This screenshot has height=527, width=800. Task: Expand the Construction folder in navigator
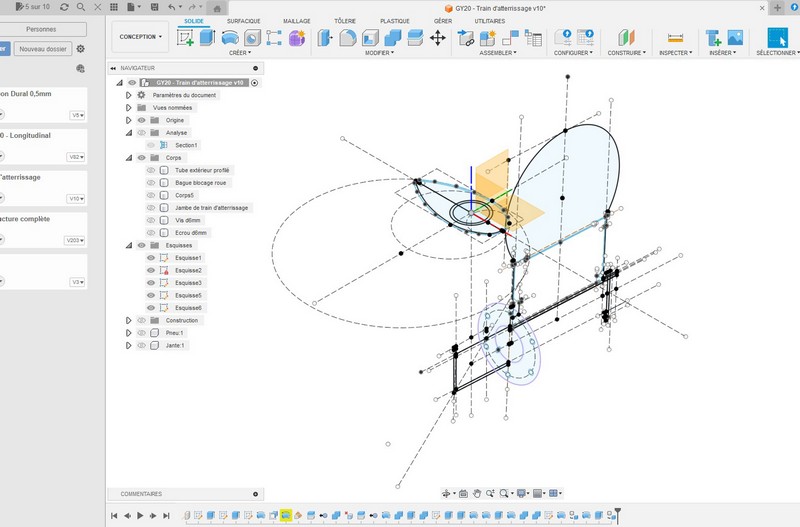tap(129, 320)
